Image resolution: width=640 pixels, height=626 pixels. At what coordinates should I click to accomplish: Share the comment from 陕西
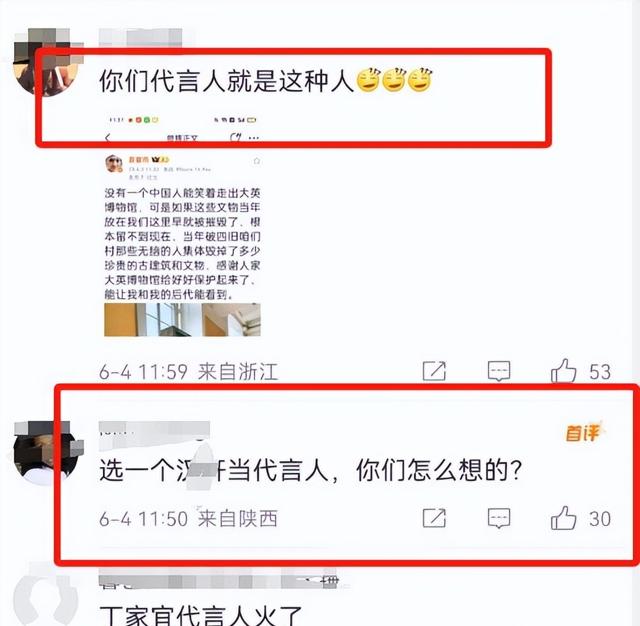pyautogui.click(x=434, y=518)
